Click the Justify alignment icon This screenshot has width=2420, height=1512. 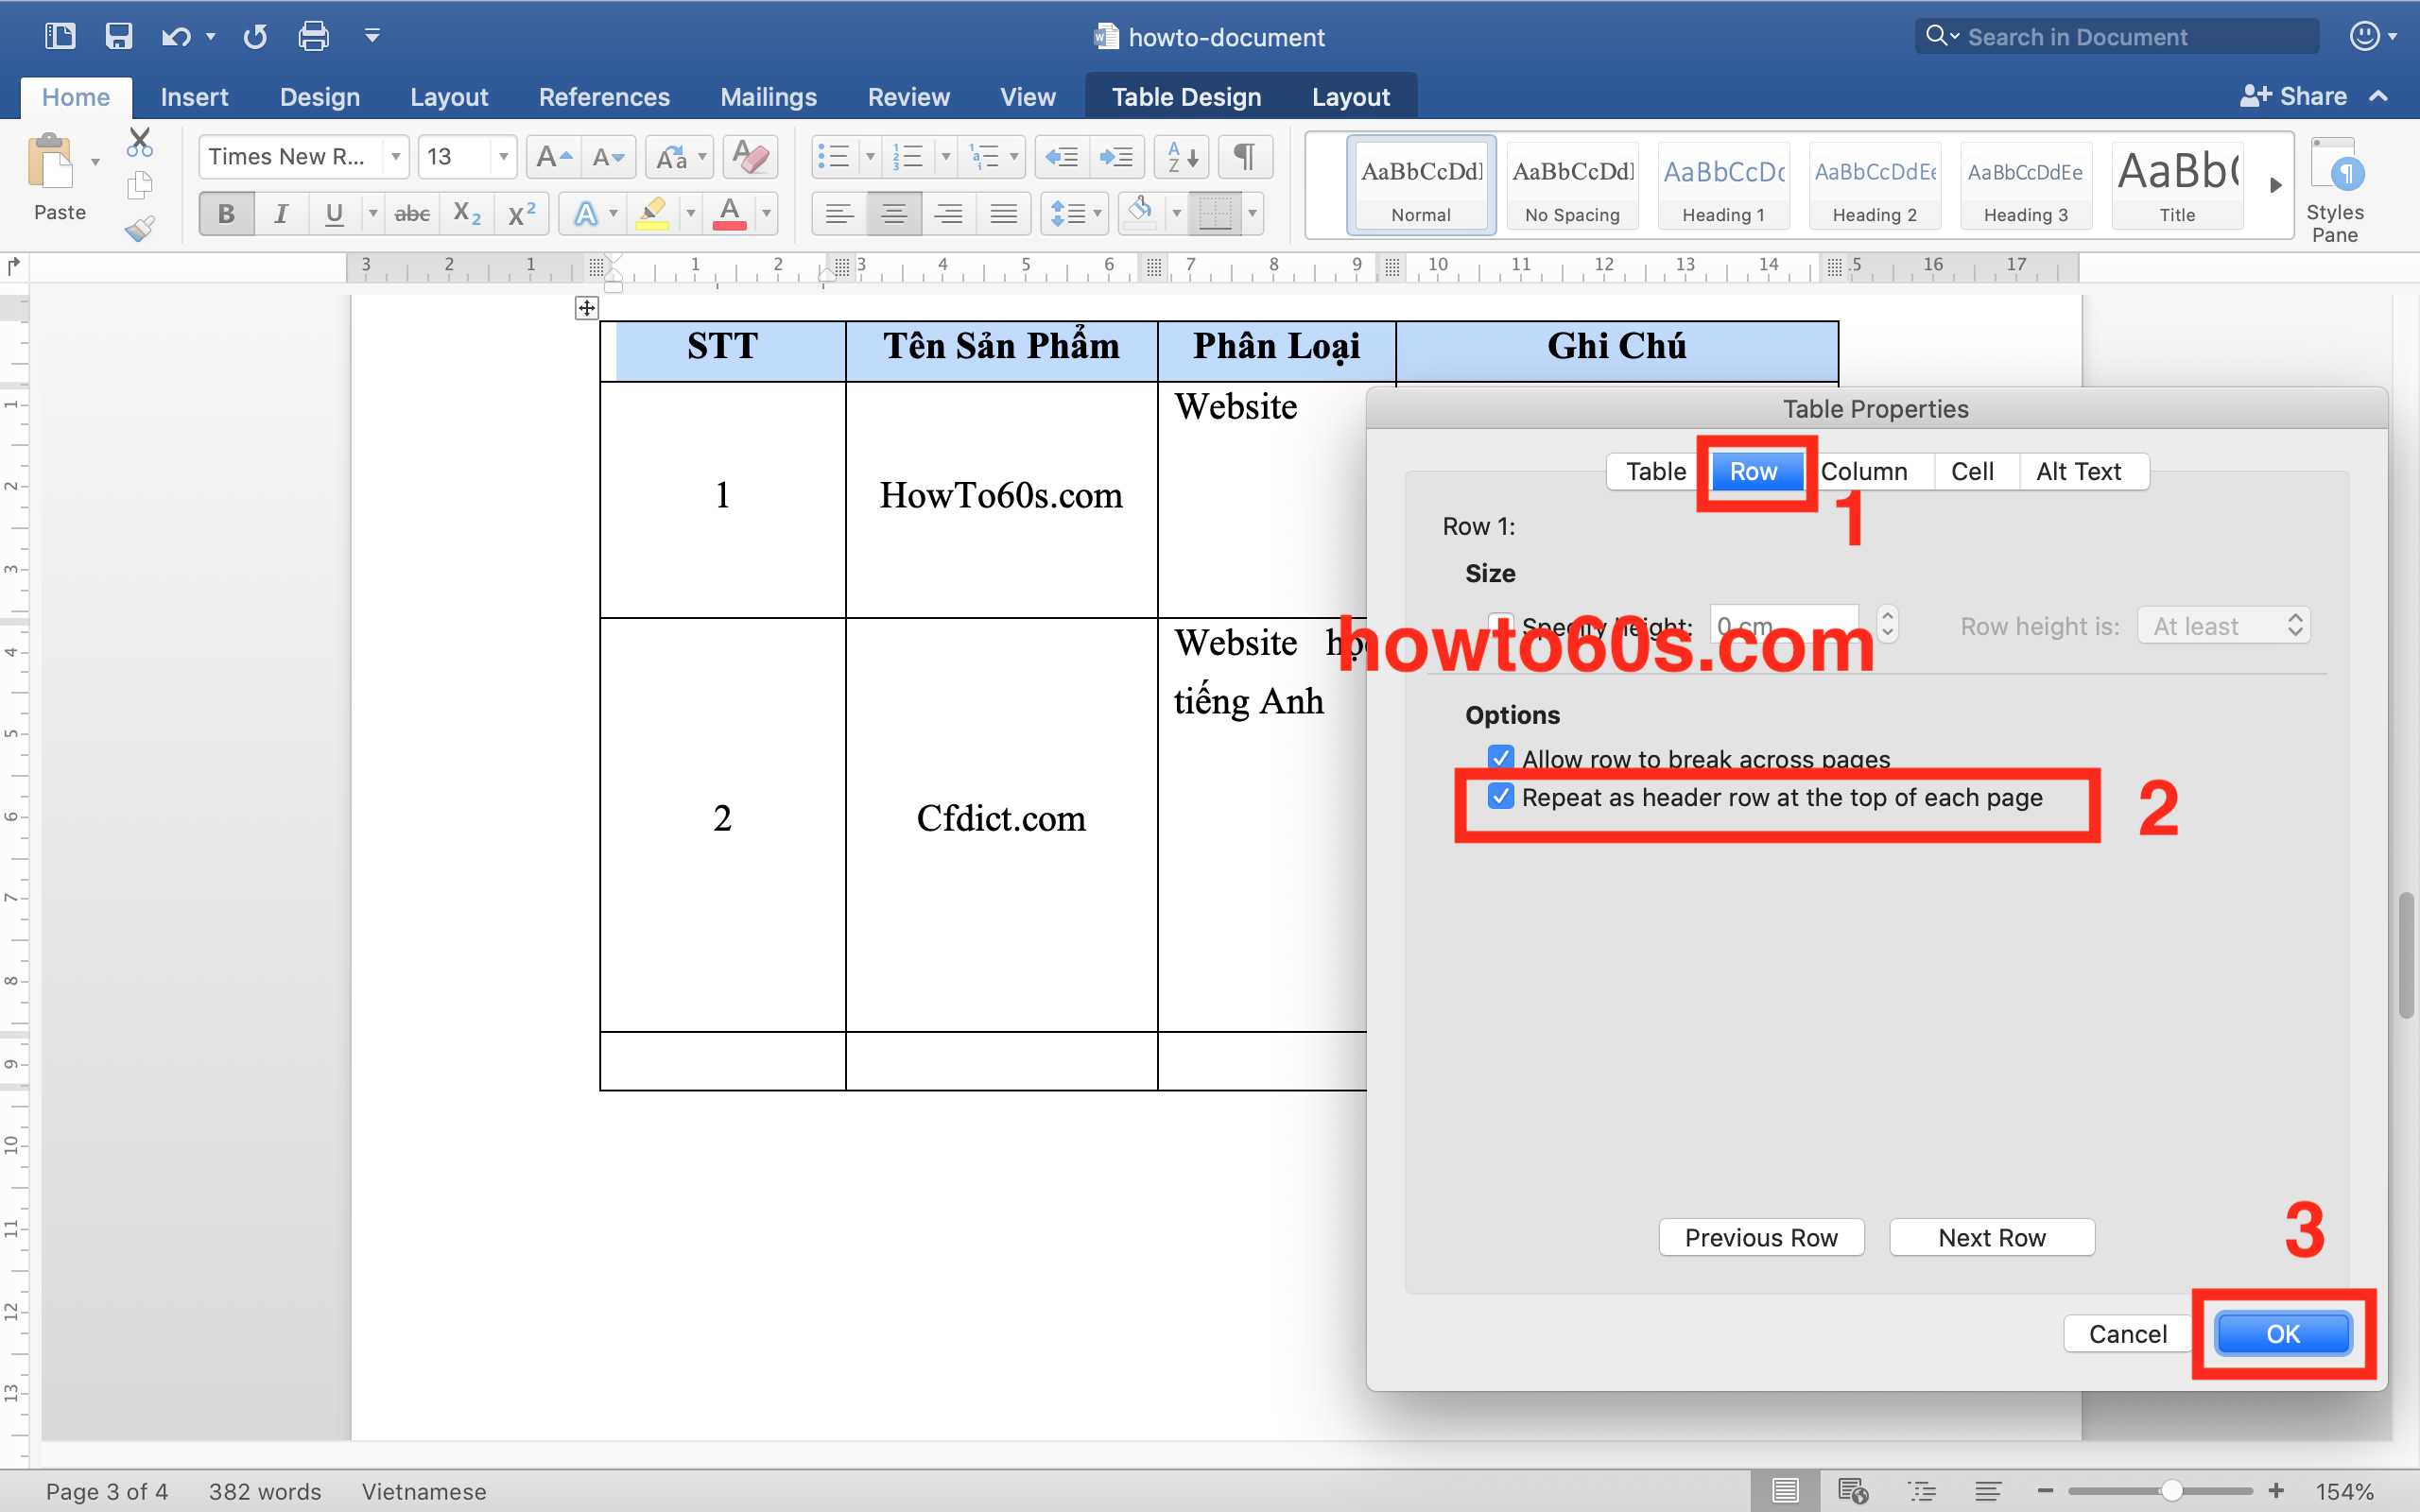pyautogui.click(x=1003, y=213)
